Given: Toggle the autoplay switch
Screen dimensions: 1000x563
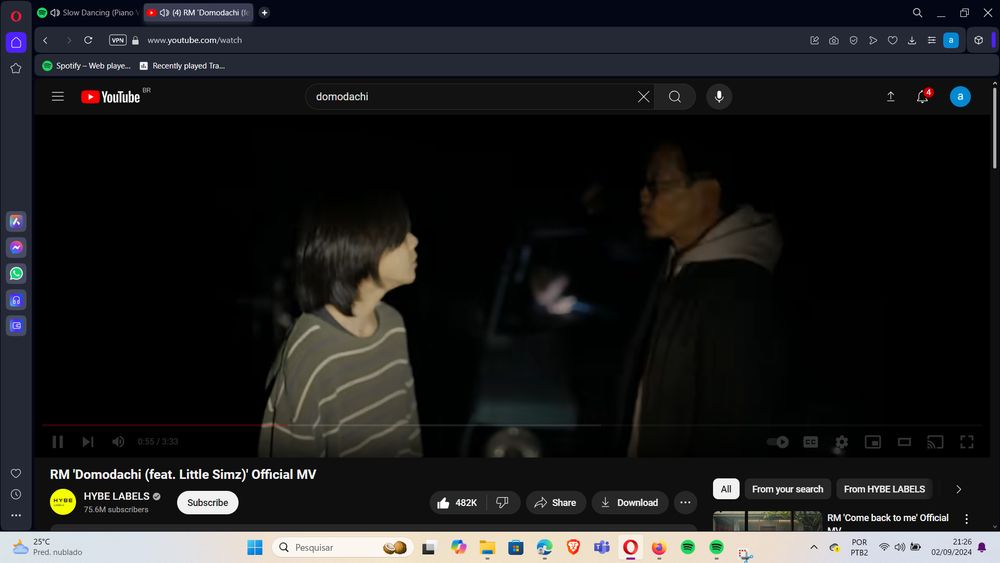Looking at the screenshot, I should 778,442.
